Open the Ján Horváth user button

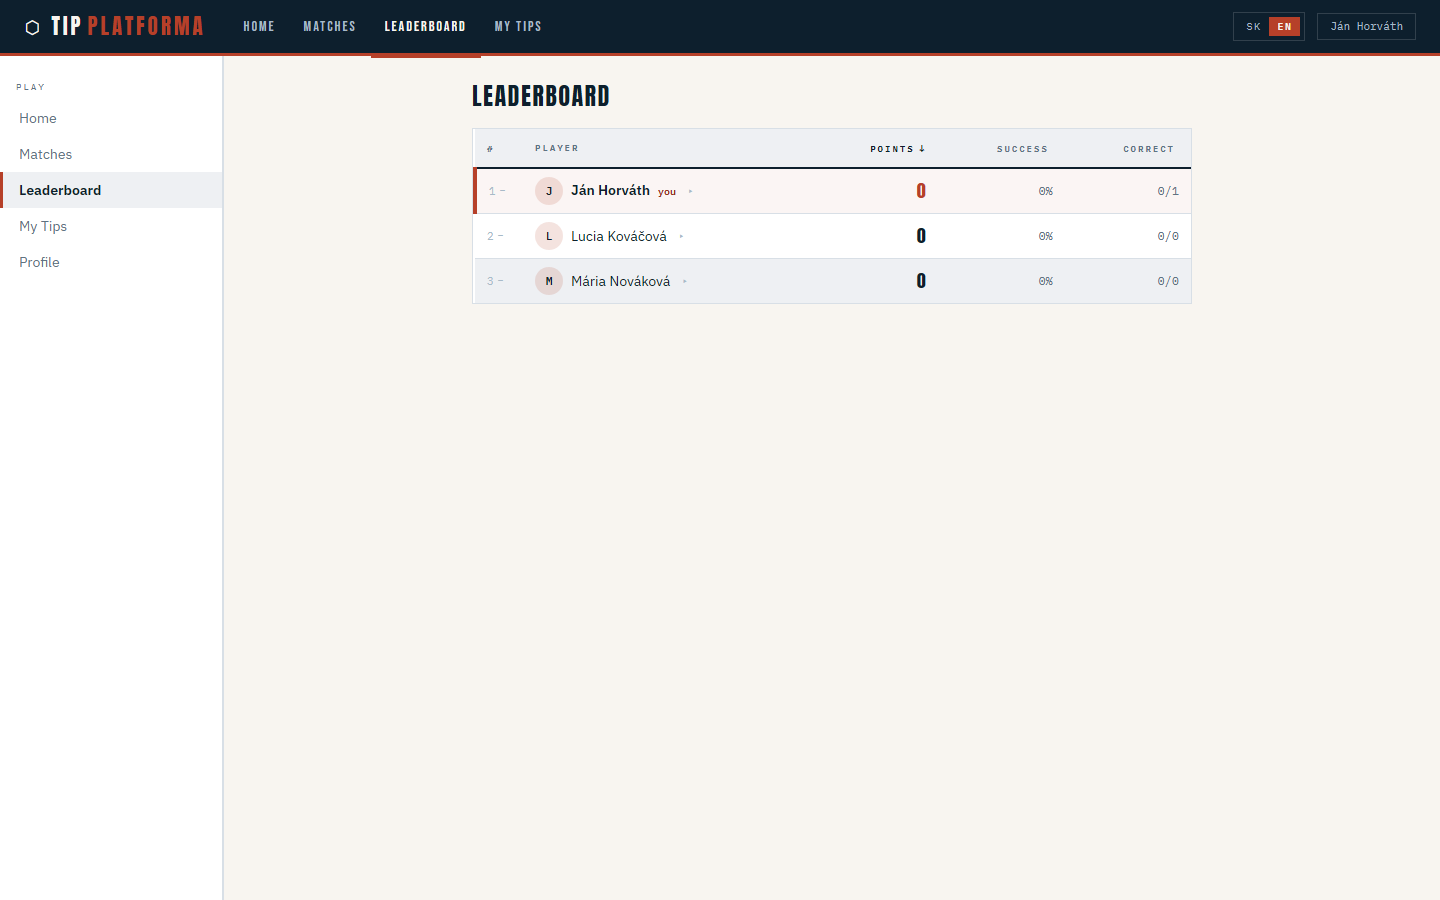click(1366, 27)
